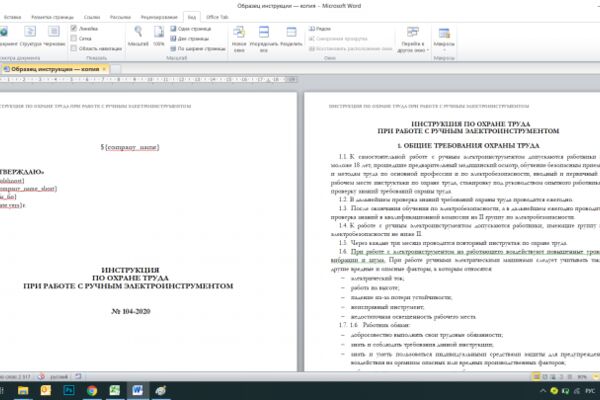
Task: Open Photoshop from the taskbar
Action: 69,390
